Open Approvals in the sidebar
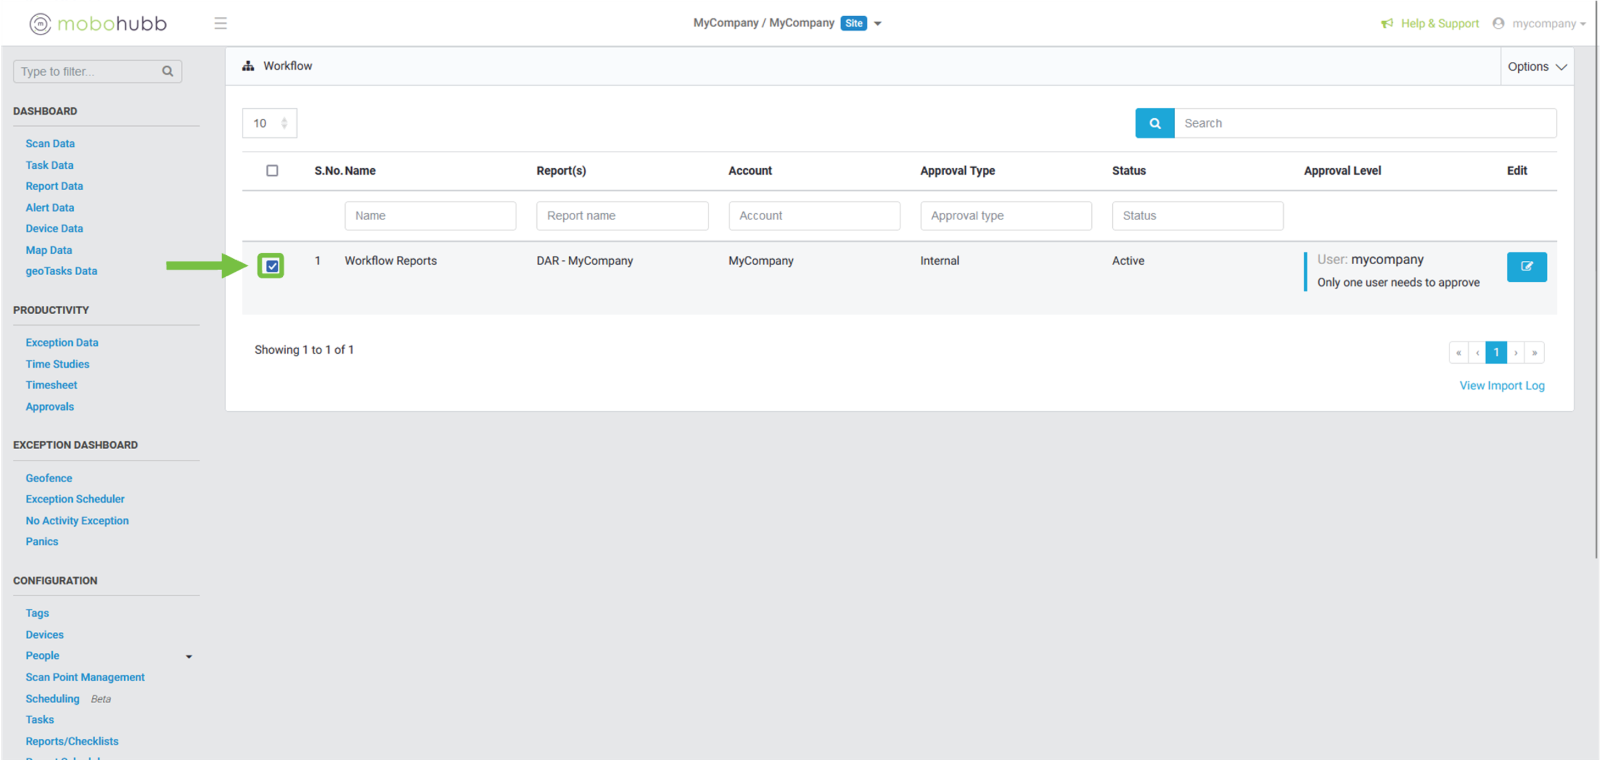1600x760 pixels. click(50, 407)
